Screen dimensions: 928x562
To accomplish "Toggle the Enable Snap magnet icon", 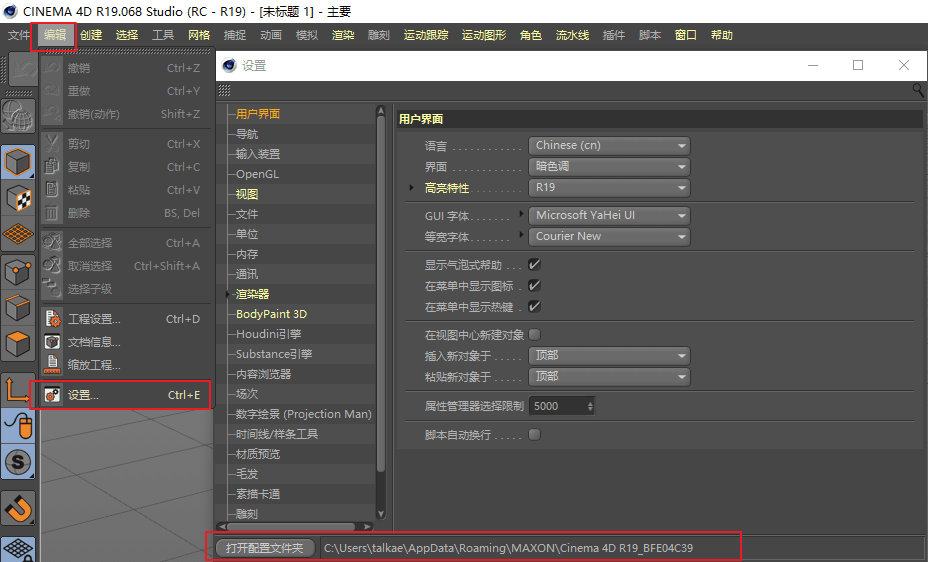I will pos(18,509).
